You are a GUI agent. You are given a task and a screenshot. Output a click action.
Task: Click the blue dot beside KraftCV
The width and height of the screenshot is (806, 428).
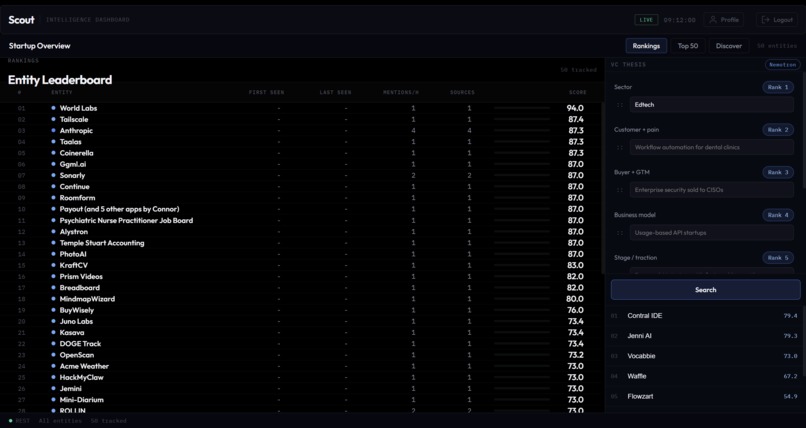[53, 265]
